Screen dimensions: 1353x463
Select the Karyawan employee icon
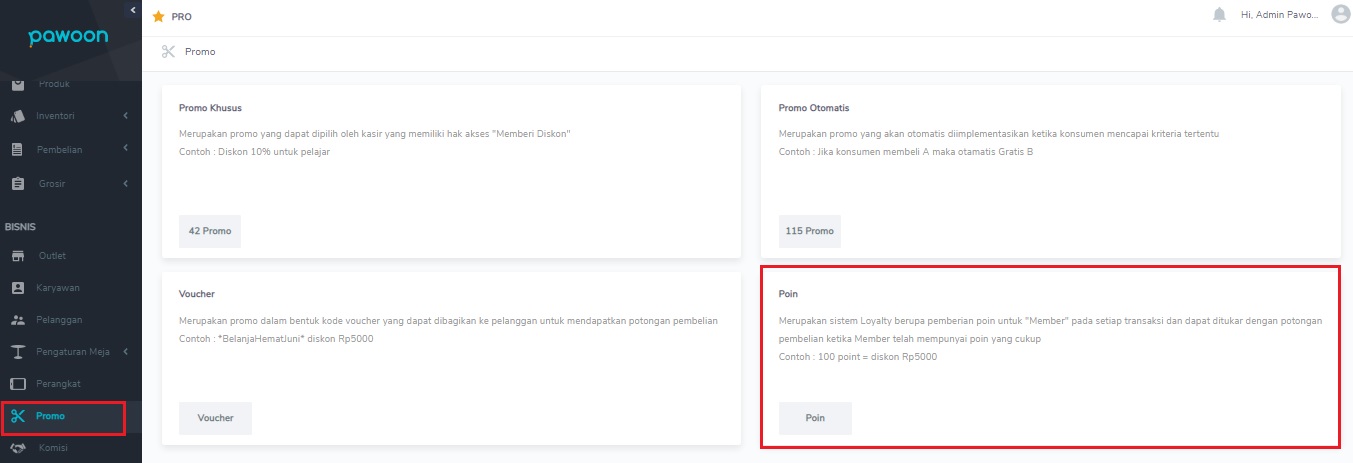click(x=17, y=288)
